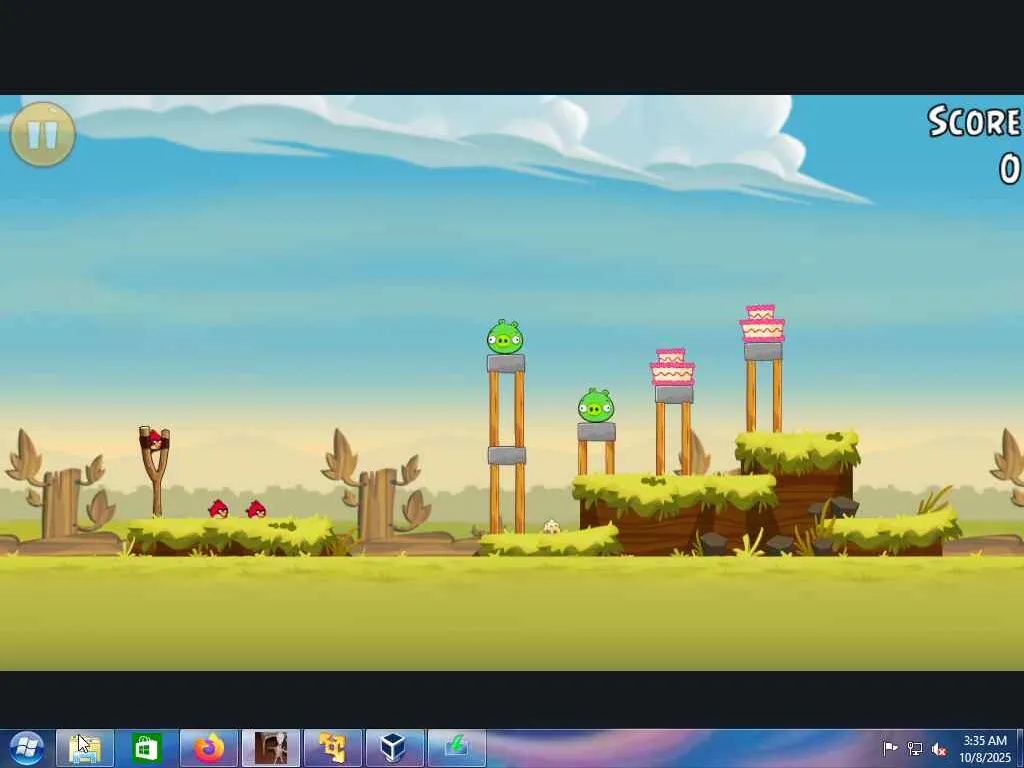The height and width of the screenshot is (768, 1024).
Task: Click the SCORE label at top right
Action: click(x=974, y=121)
